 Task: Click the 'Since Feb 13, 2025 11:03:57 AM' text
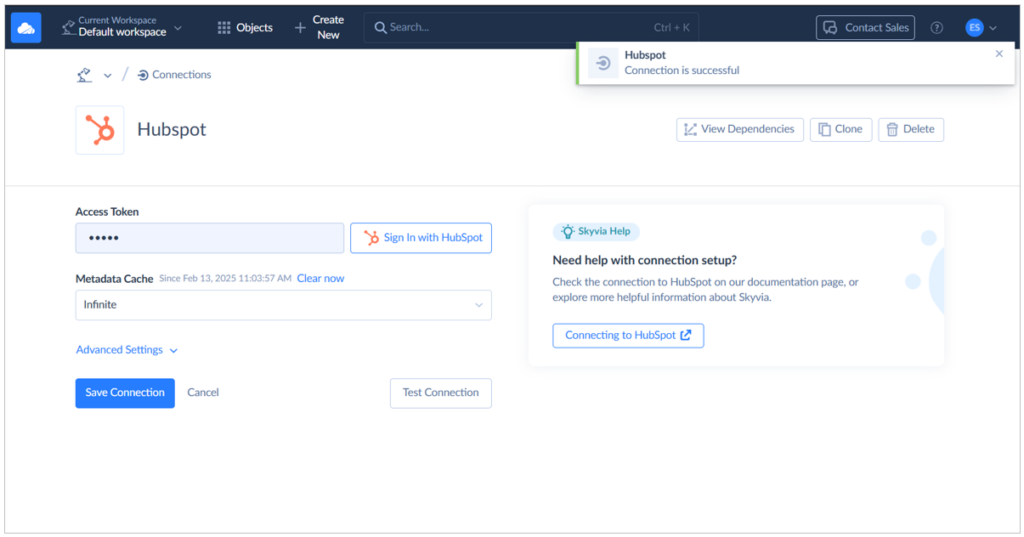pos(225,278)
